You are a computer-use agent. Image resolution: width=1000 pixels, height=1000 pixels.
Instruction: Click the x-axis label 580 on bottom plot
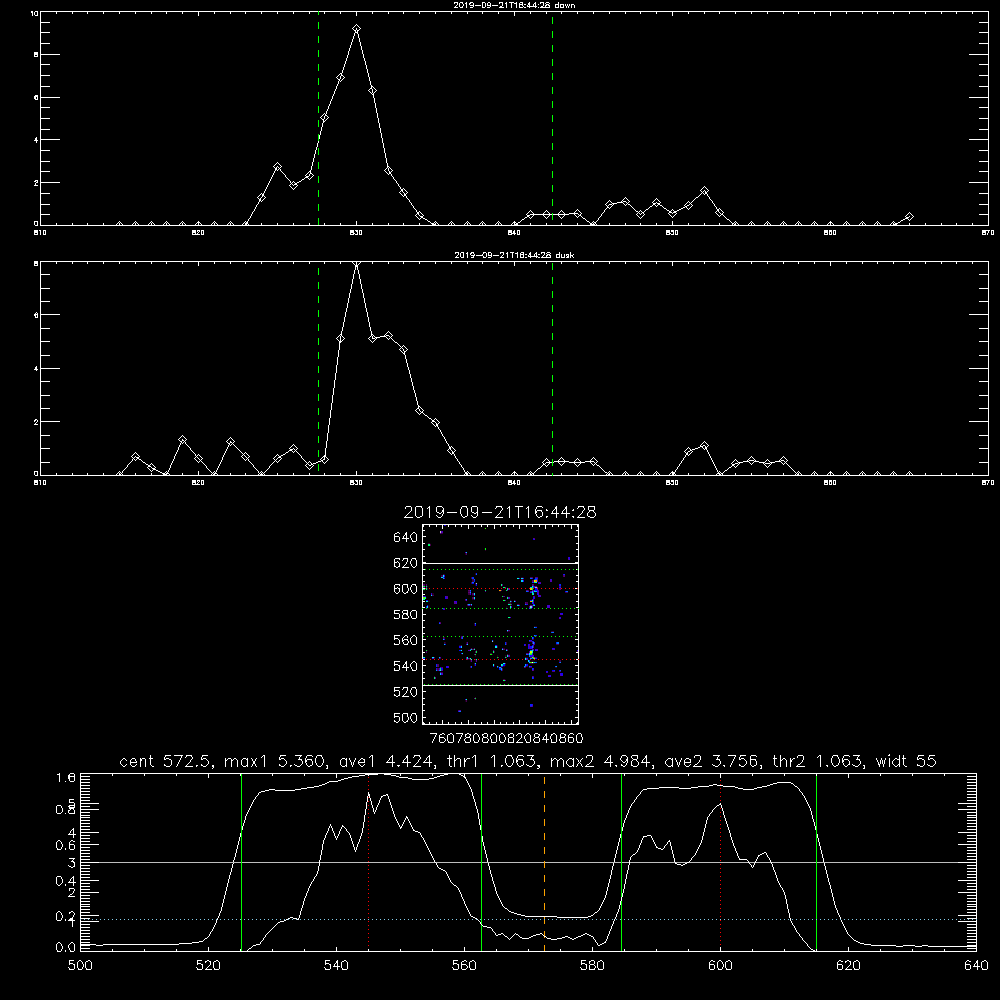[592, 966]
